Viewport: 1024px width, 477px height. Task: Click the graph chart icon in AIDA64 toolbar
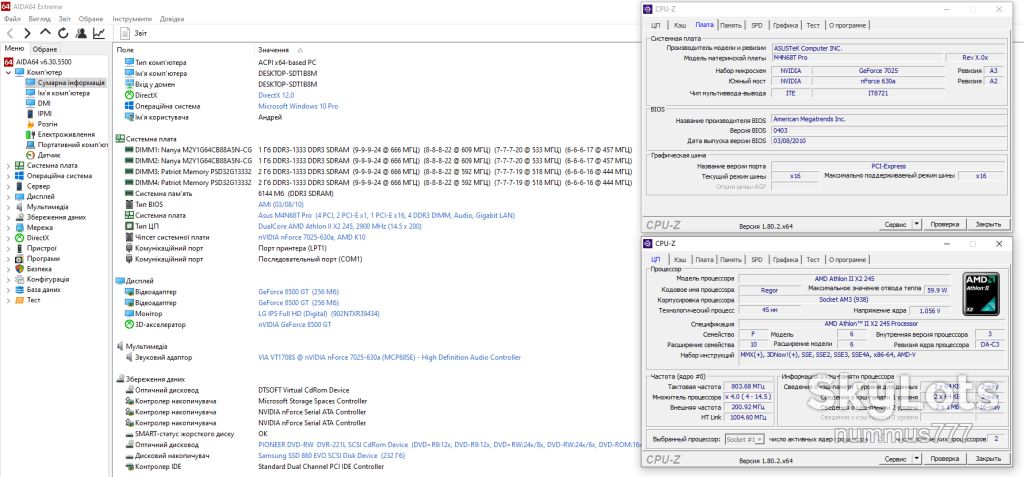[x=99, y=33]
